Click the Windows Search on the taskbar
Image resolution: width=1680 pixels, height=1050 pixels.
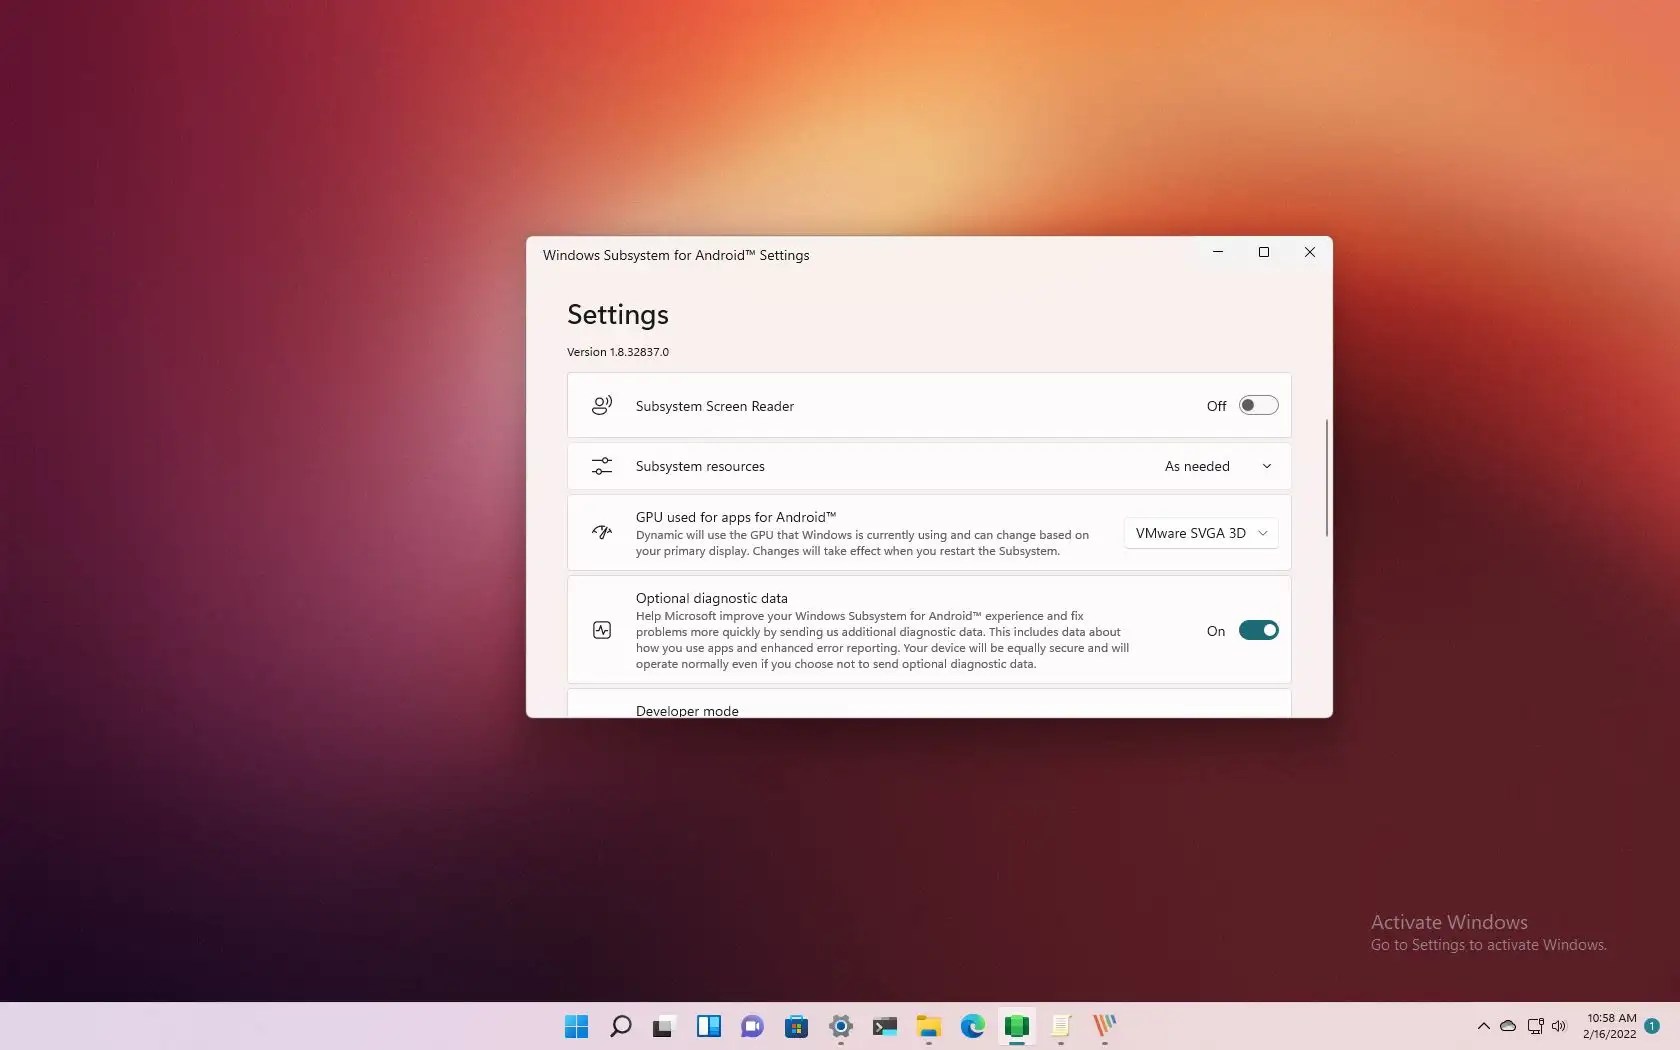click(x=620, y=1027)
